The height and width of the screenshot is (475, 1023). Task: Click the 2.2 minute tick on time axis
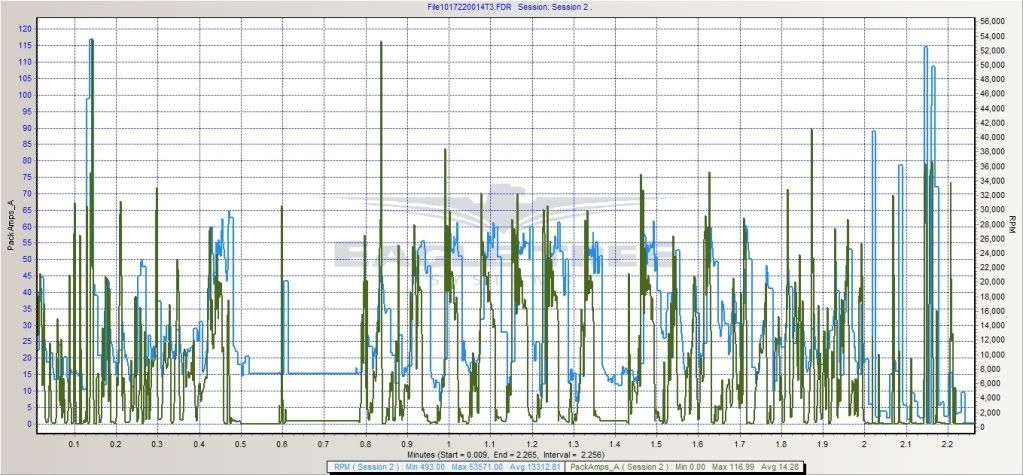945,443
